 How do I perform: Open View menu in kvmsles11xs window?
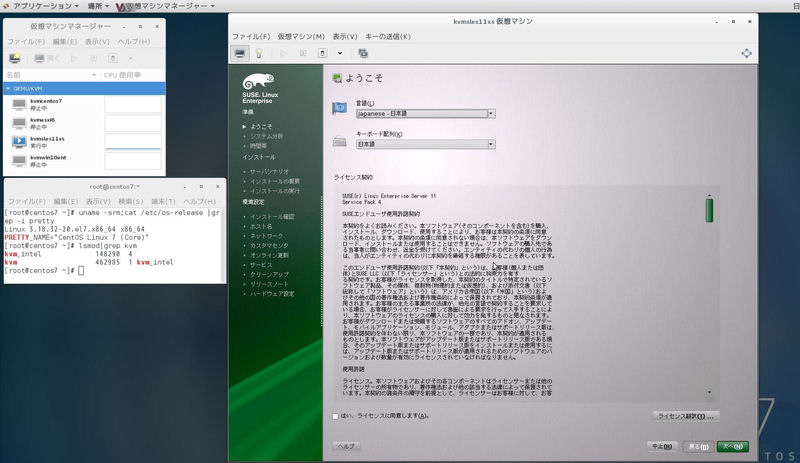point(345,37)
